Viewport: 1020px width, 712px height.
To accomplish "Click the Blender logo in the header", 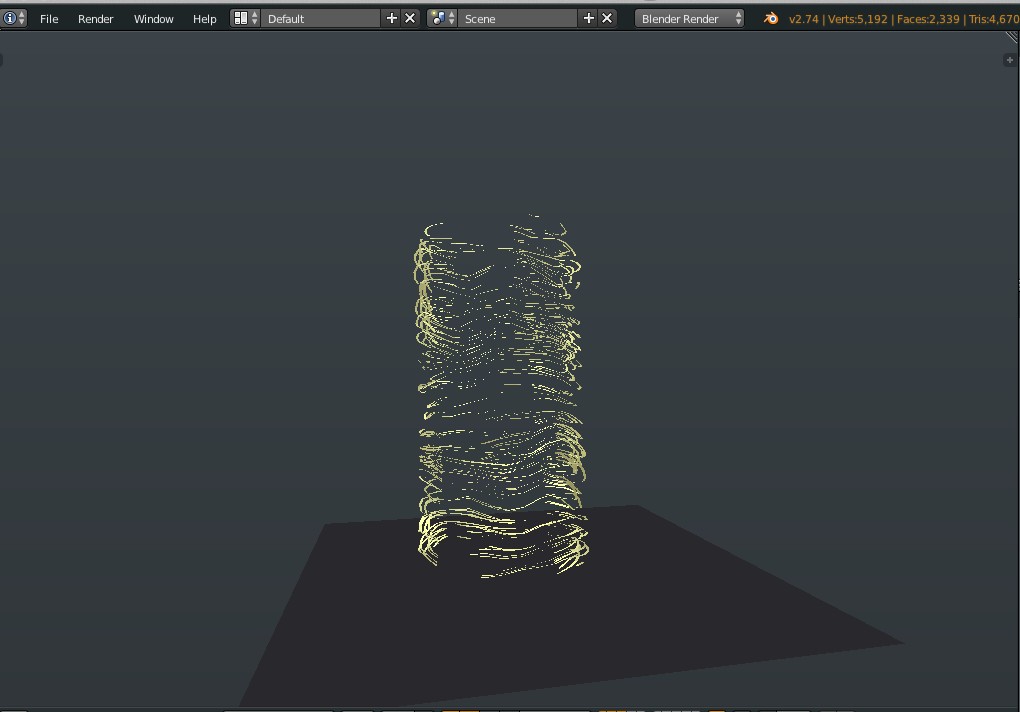I will coord(769,18).
